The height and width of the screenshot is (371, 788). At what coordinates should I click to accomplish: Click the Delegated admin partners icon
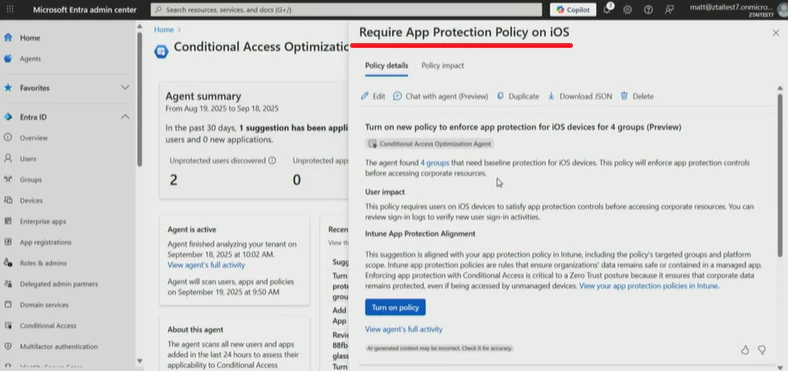[x=8, y=284]
